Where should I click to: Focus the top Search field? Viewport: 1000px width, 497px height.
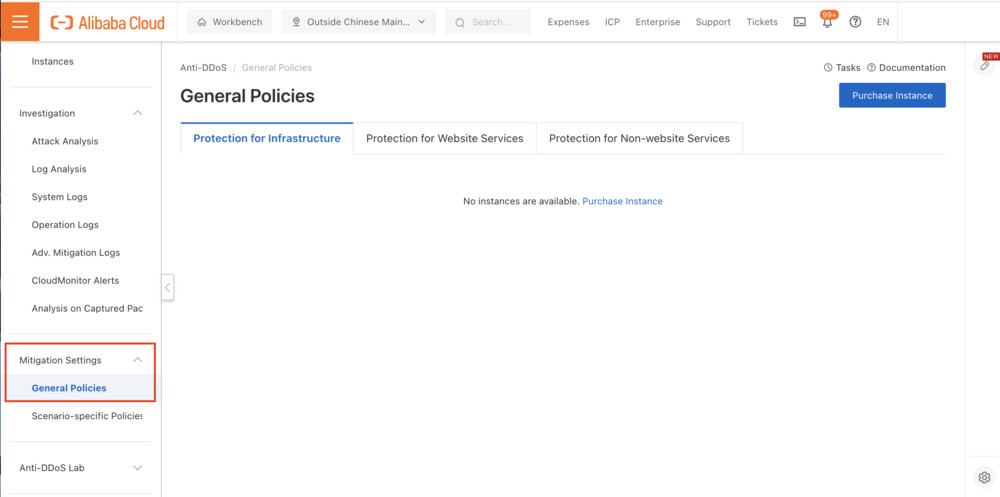pos(488,22)
